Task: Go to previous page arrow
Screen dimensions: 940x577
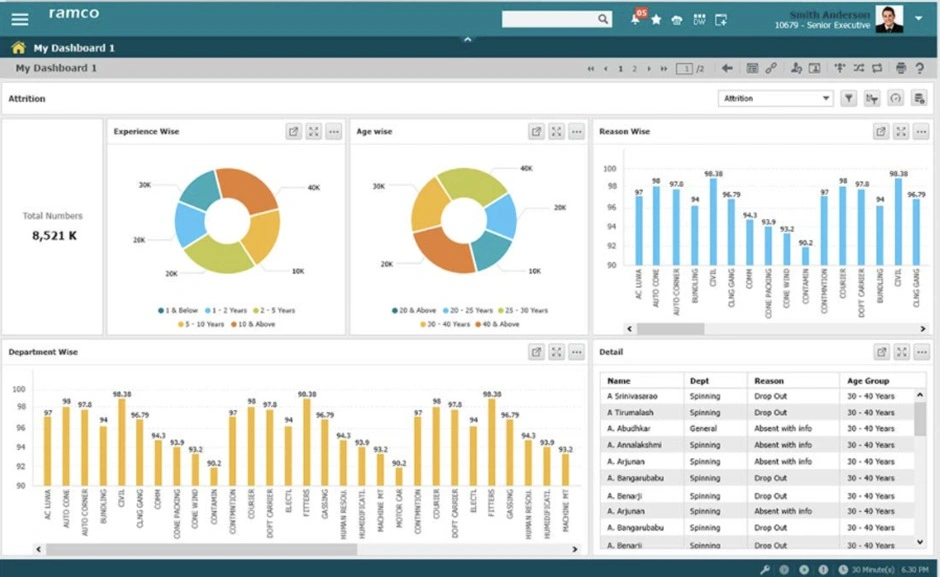Action: pyautogui.click(x=605, y=68)
